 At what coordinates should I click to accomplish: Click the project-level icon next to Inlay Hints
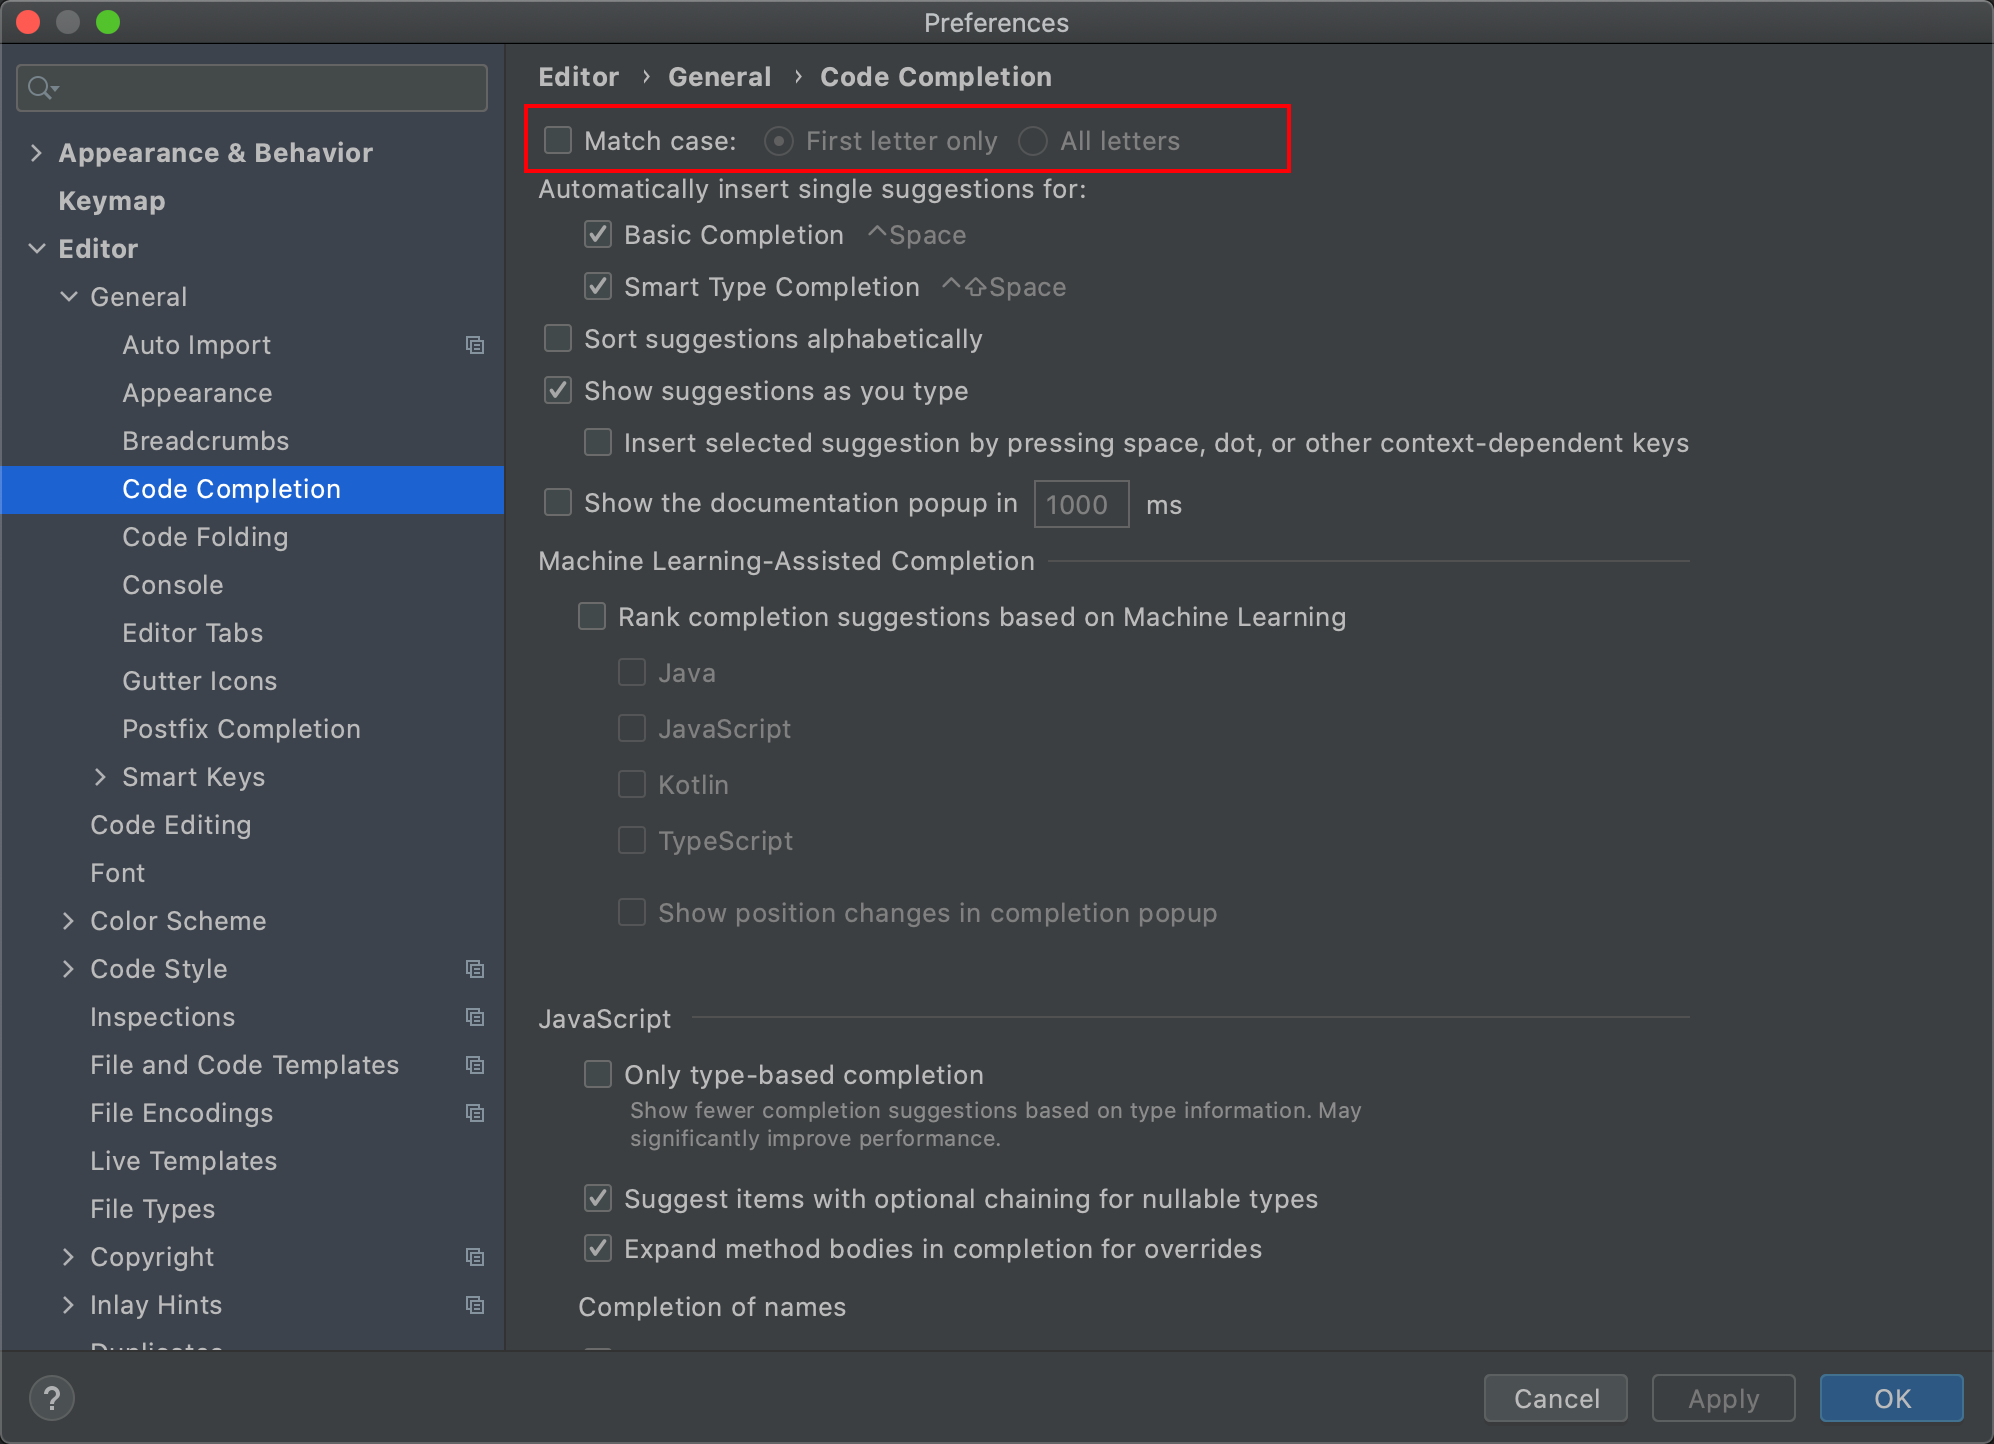click(x=475, y=1305)
